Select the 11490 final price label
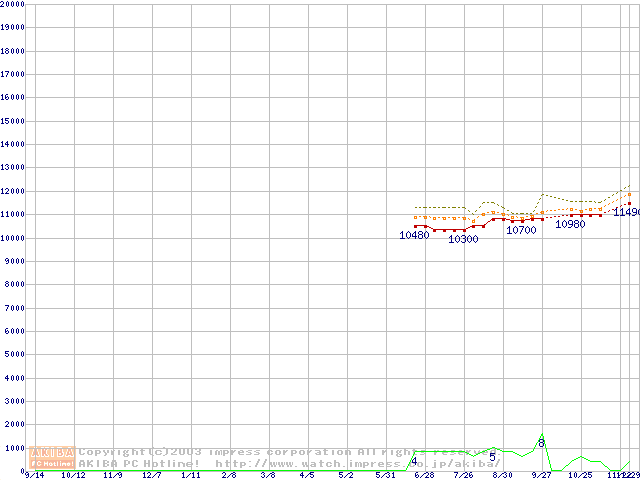 click(626, 212)
